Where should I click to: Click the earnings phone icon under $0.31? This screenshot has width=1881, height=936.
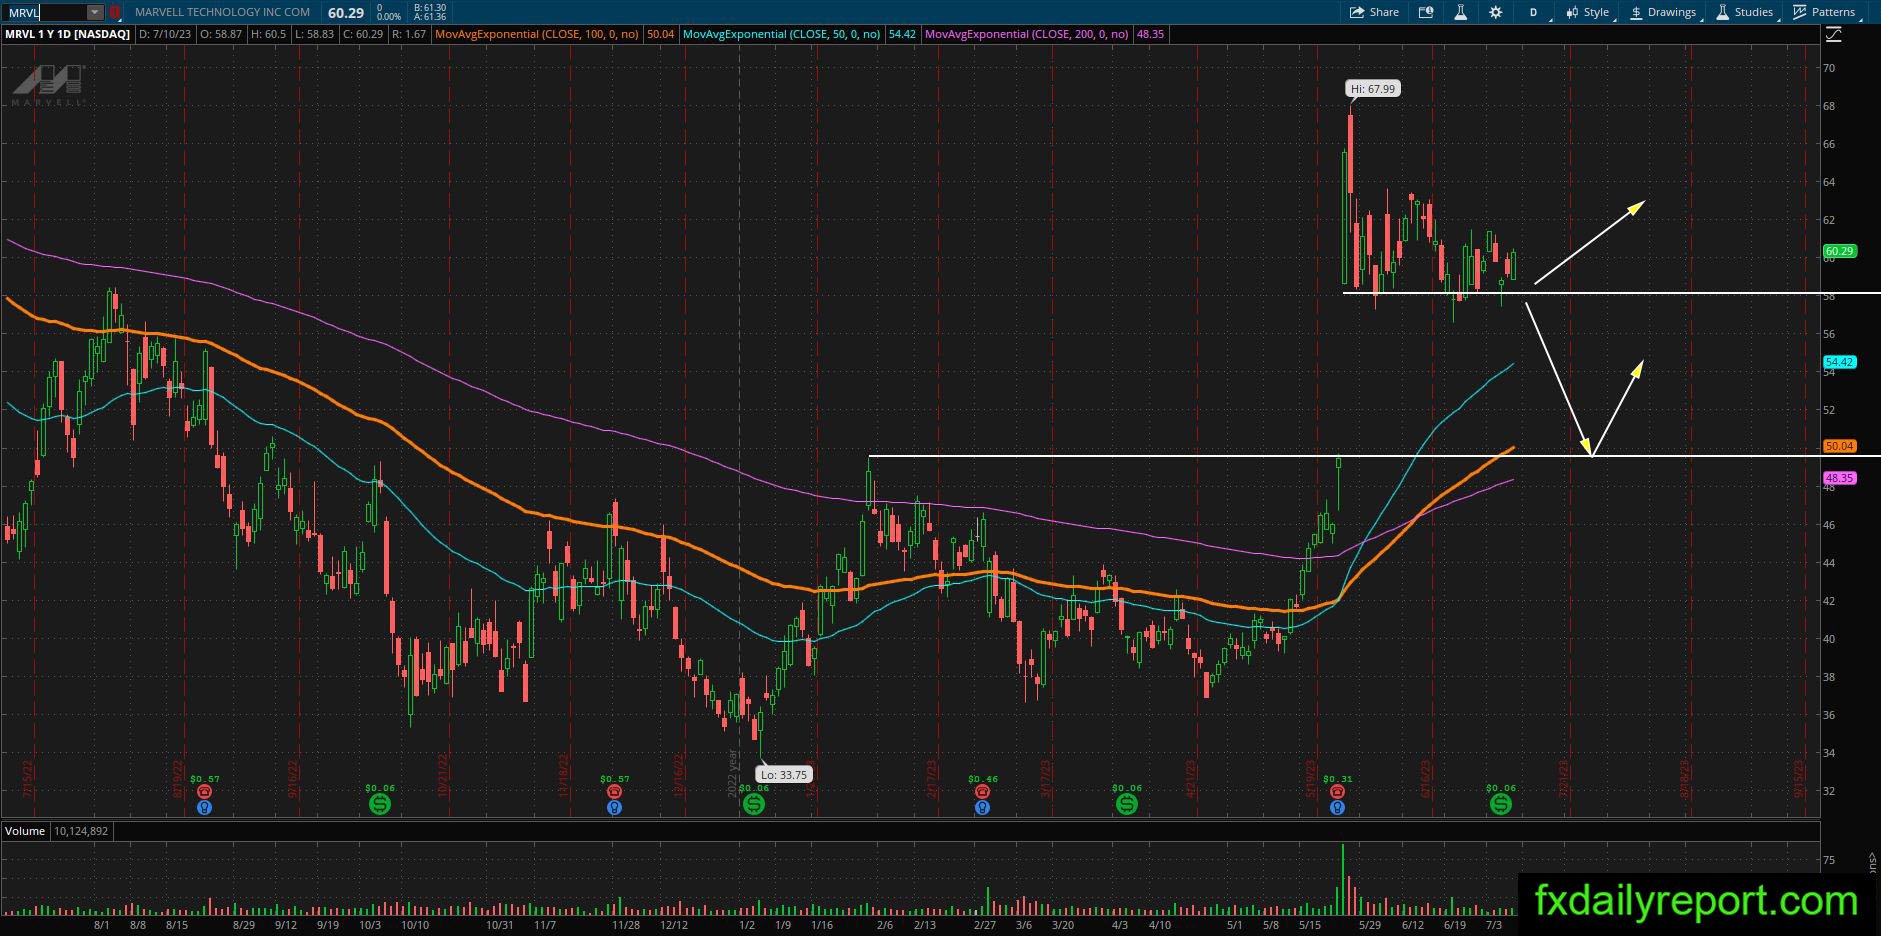click(x=1337, y=791)
